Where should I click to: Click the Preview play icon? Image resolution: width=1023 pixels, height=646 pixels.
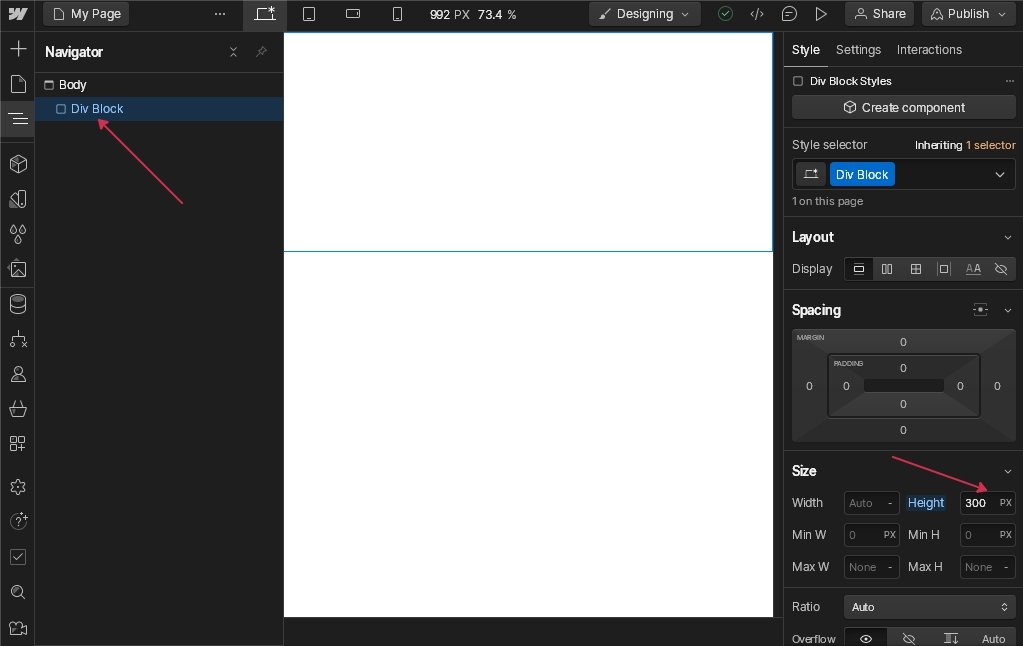click(821, 14)
